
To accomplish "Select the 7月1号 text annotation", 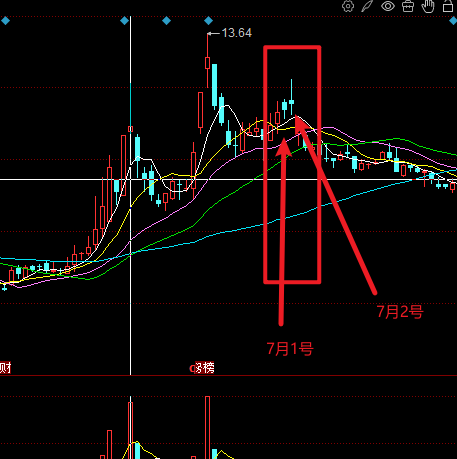I will [290, 349].
